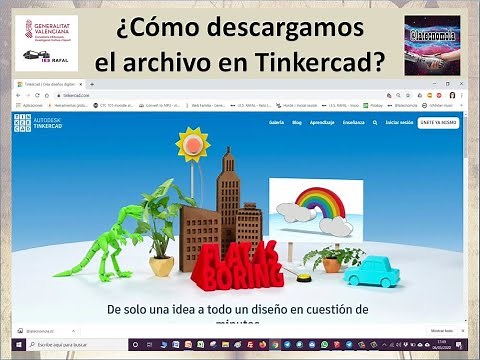
Task: Go to Aprendizaje section
Action: click(x=322, y=122)
